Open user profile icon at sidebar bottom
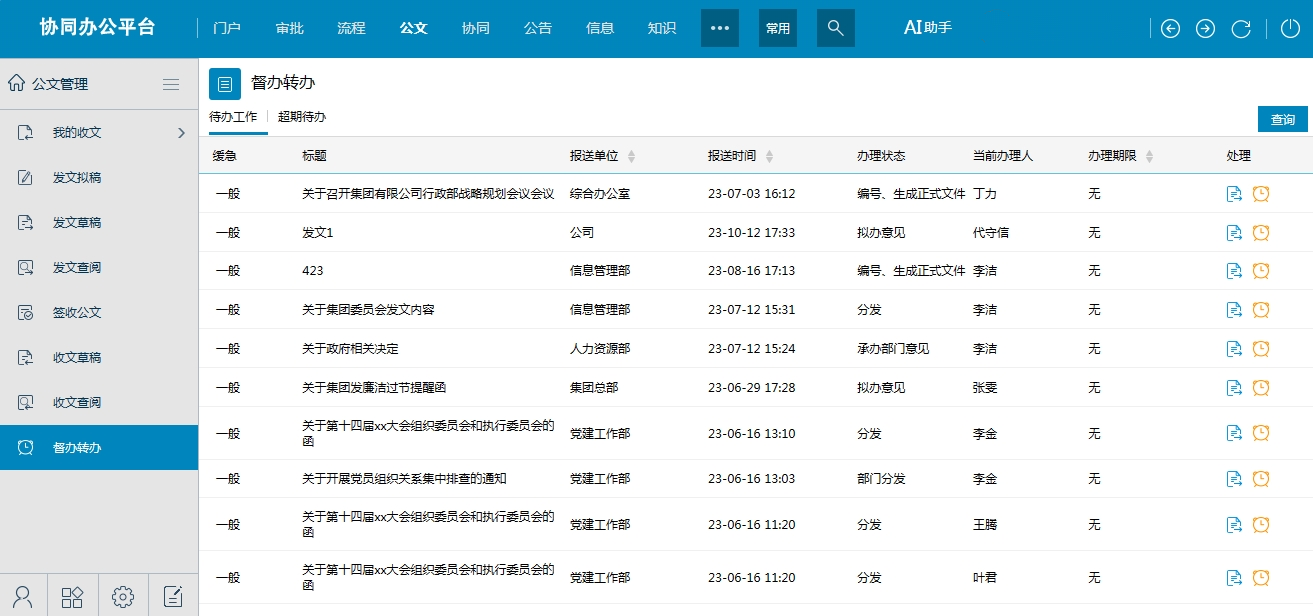This screenshot has height=616, width=1313. tap(24, 597)
